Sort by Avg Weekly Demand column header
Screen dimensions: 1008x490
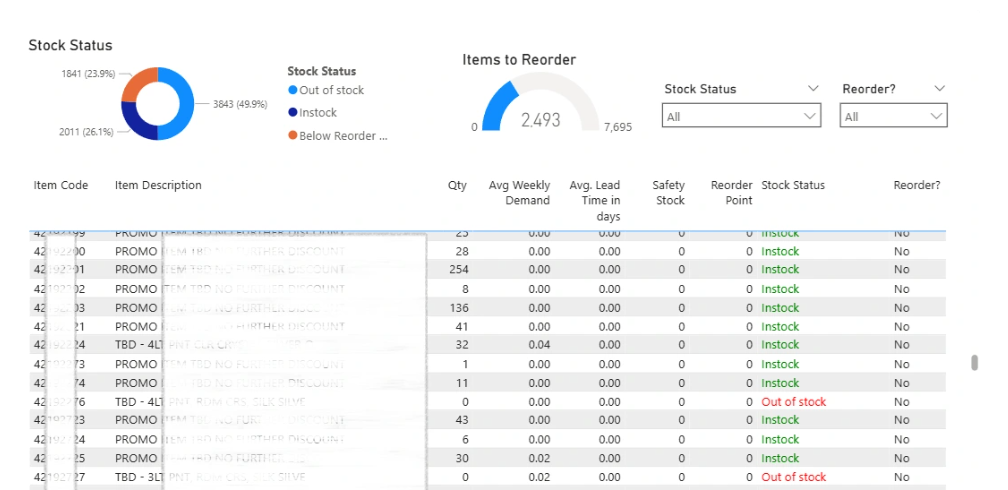(x=519, y=193)
